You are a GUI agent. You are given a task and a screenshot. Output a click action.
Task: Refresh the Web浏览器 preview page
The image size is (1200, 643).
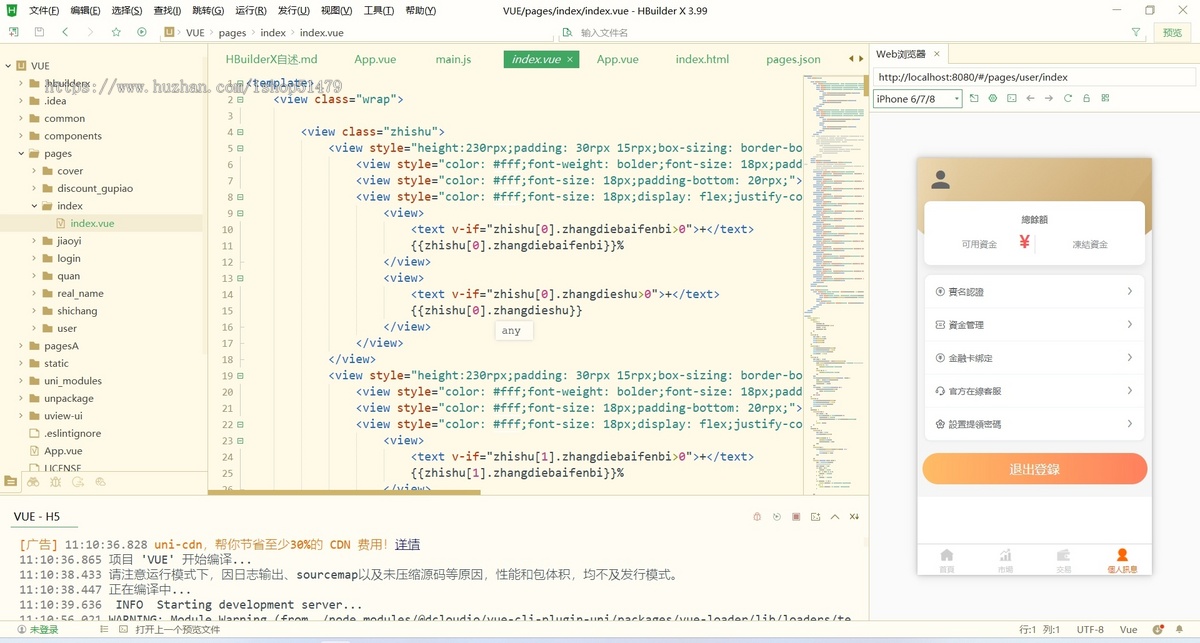pyautogui.click(x=1068, y=98)
